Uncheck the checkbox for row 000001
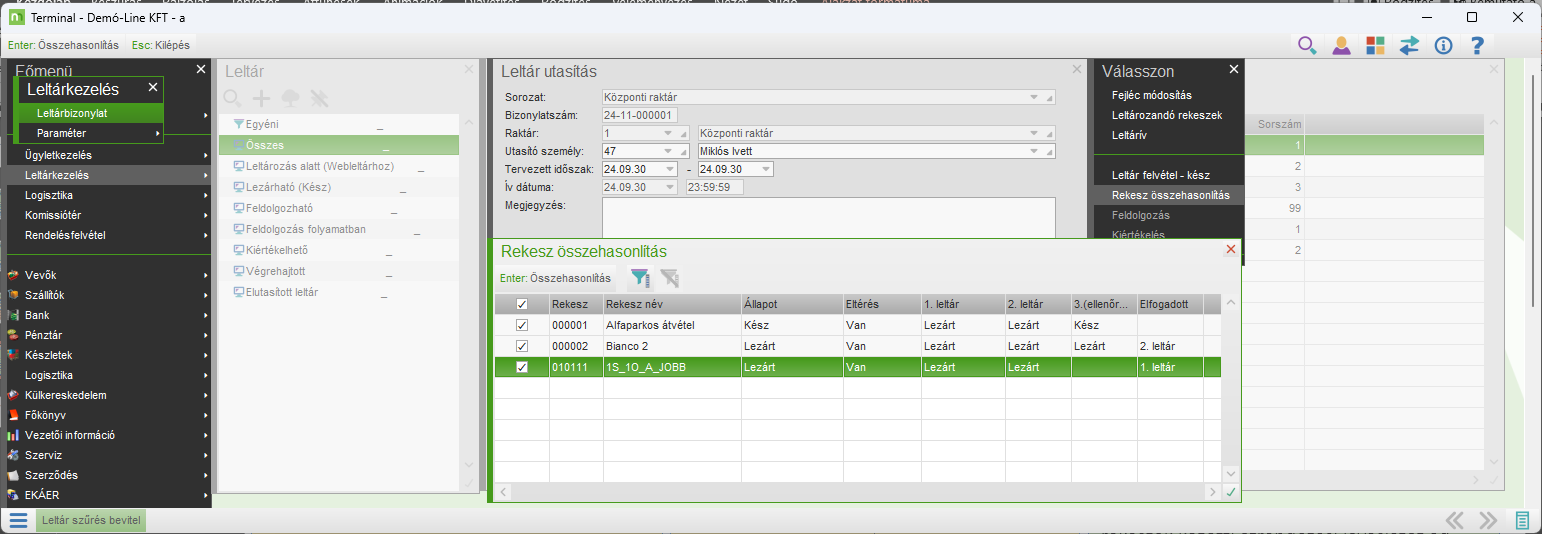Screen dimensions: 1542x534 point(521,325)
